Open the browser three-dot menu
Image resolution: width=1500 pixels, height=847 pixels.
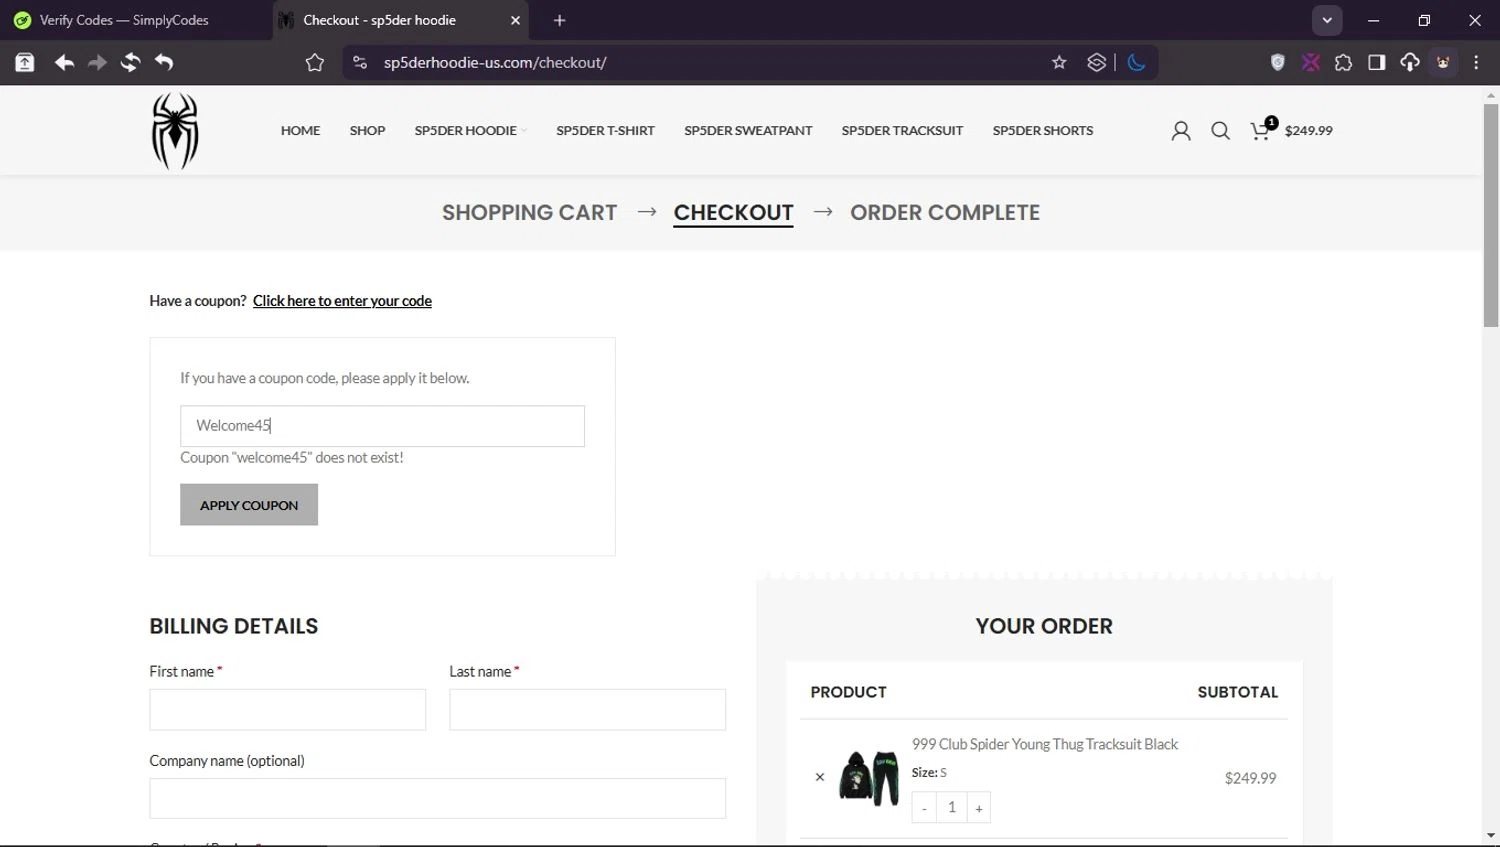point(1476,62)
